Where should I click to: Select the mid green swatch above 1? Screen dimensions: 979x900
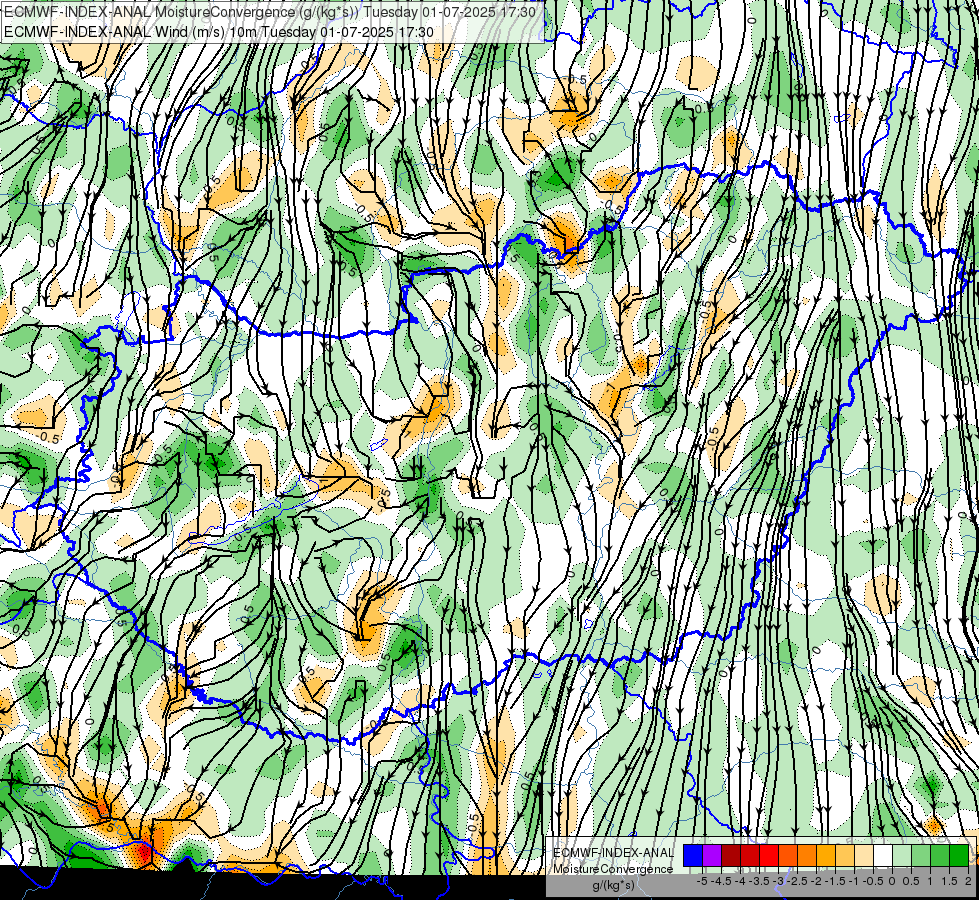coord(940,856)
